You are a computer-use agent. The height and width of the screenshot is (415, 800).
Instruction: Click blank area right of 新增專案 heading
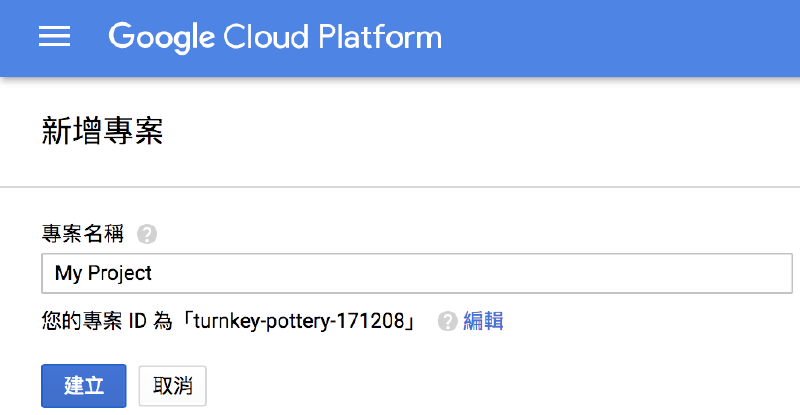coord(500,131)
